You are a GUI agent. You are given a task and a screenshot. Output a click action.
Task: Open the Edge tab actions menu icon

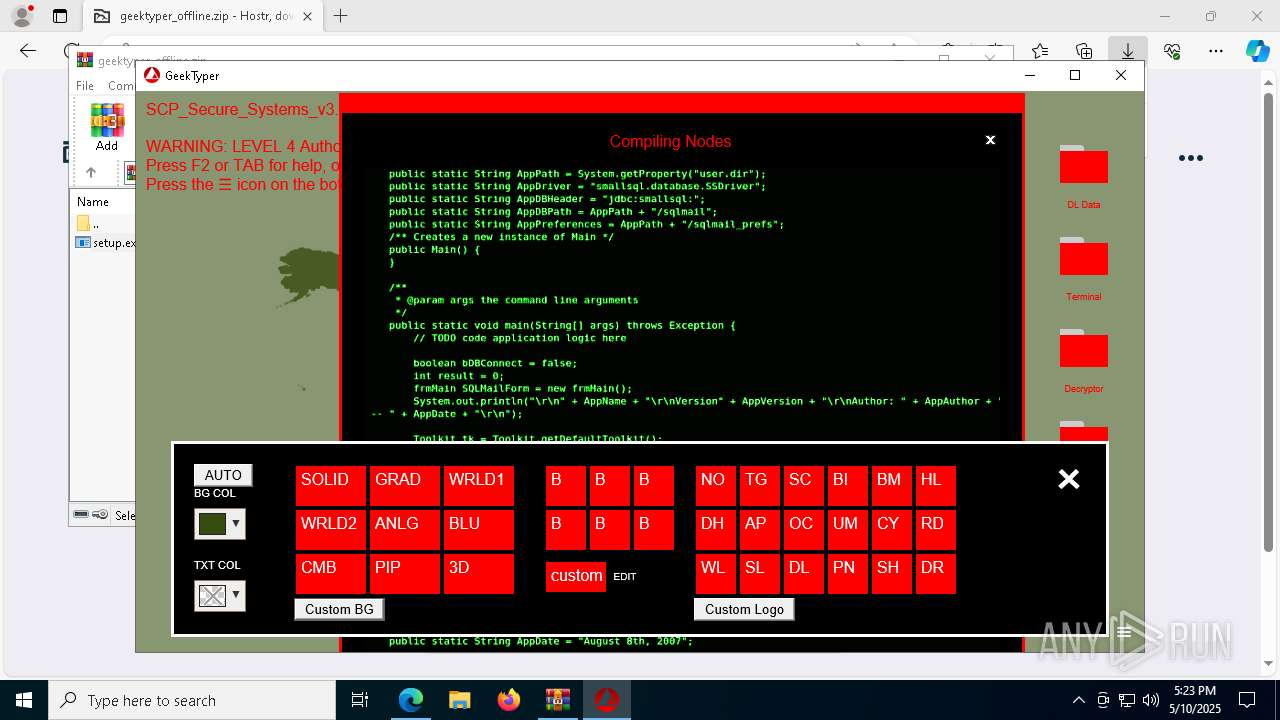(59, 16)
